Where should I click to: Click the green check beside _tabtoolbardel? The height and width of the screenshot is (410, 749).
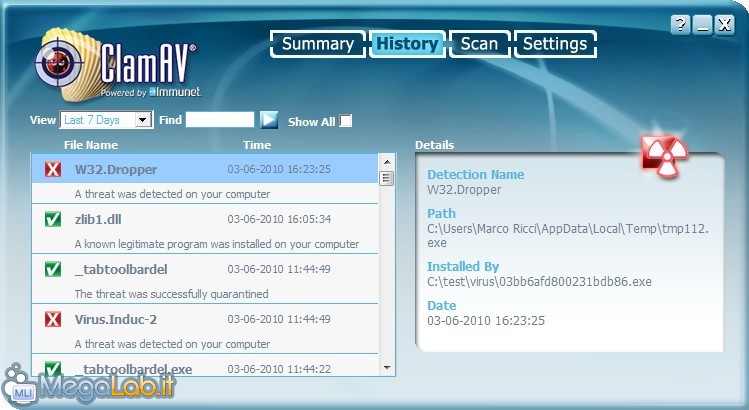tap(53, 269)
